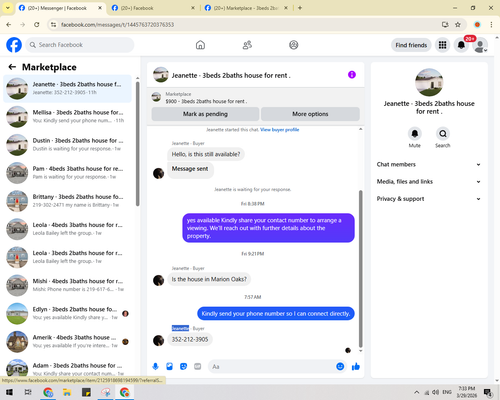Open the tab search dropdown

coord(8,8)
